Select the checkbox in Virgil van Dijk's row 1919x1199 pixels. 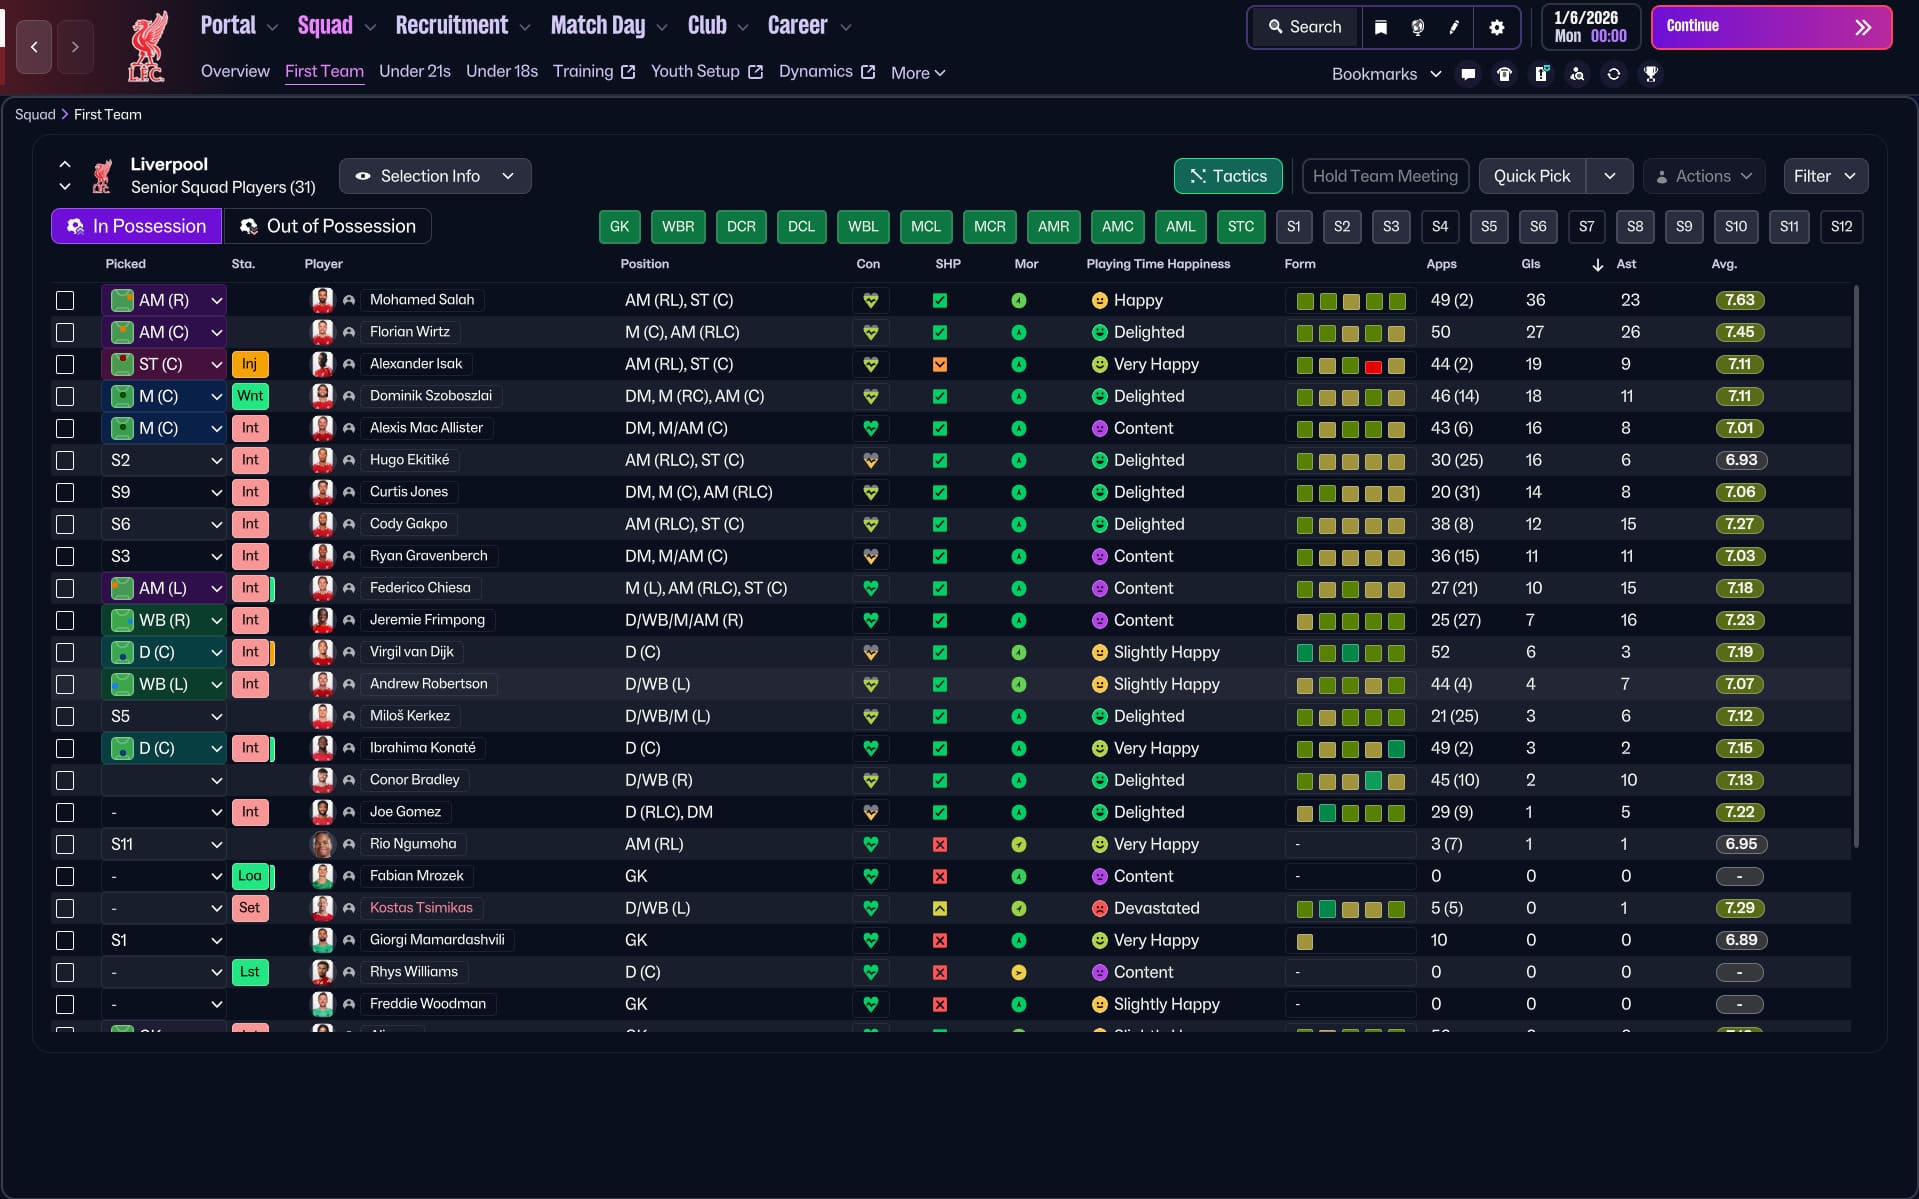pyautogui.click(x=65, y=652)
